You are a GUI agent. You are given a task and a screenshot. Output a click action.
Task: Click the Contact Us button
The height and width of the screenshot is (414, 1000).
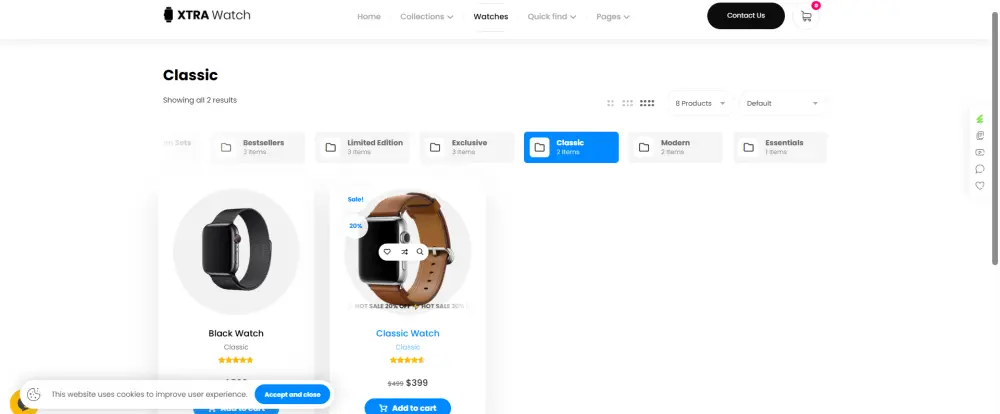pos(746,16)
